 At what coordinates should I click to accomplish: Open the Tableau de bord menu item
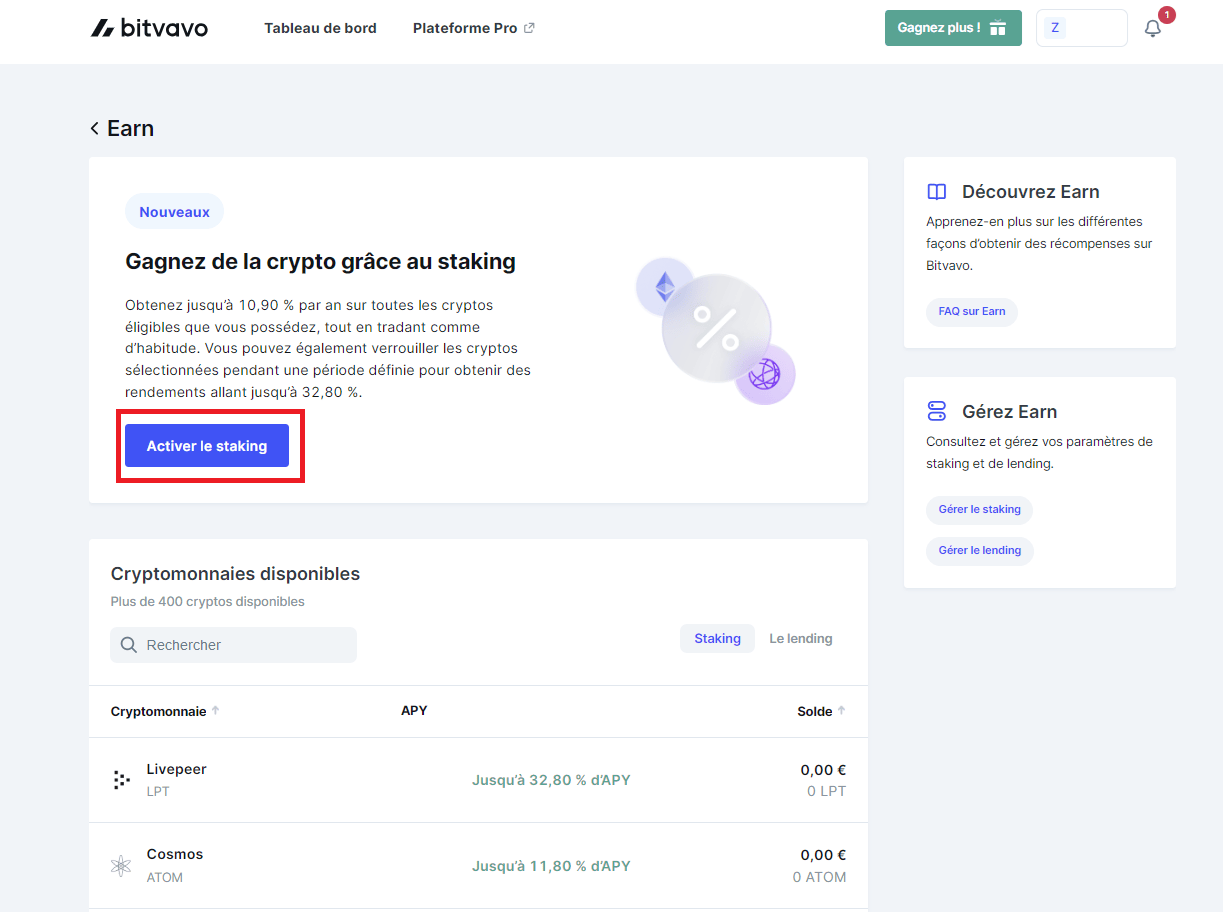click(x=320, y=28)
